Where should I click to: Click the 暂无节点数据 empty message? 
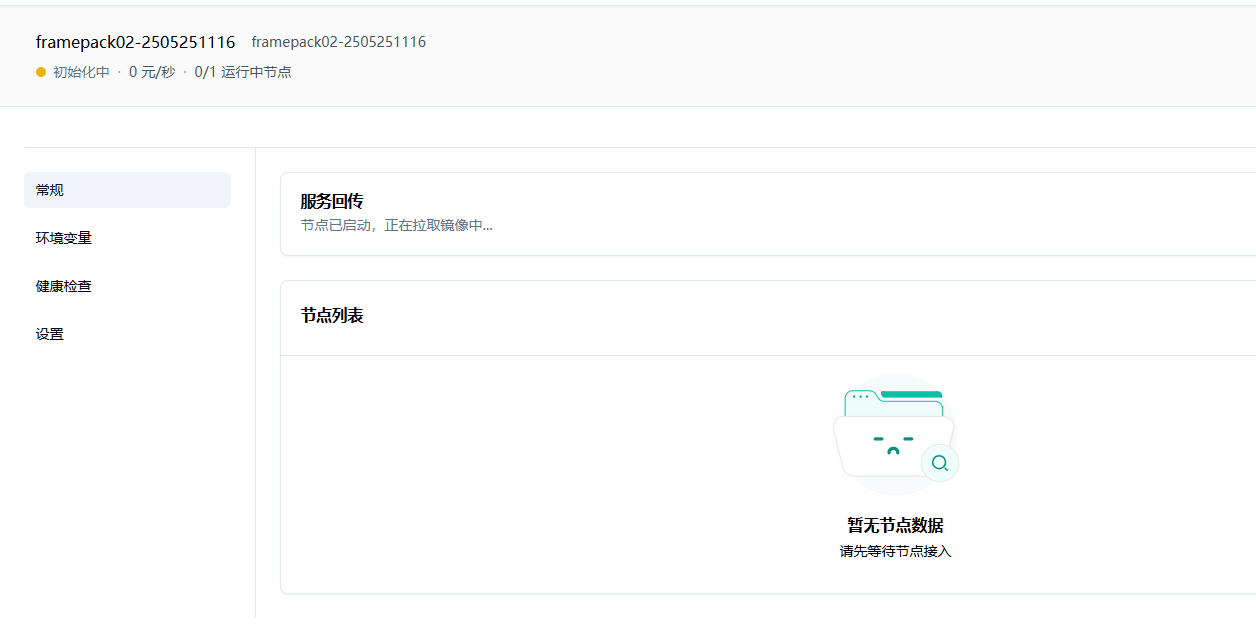(895, 525)
